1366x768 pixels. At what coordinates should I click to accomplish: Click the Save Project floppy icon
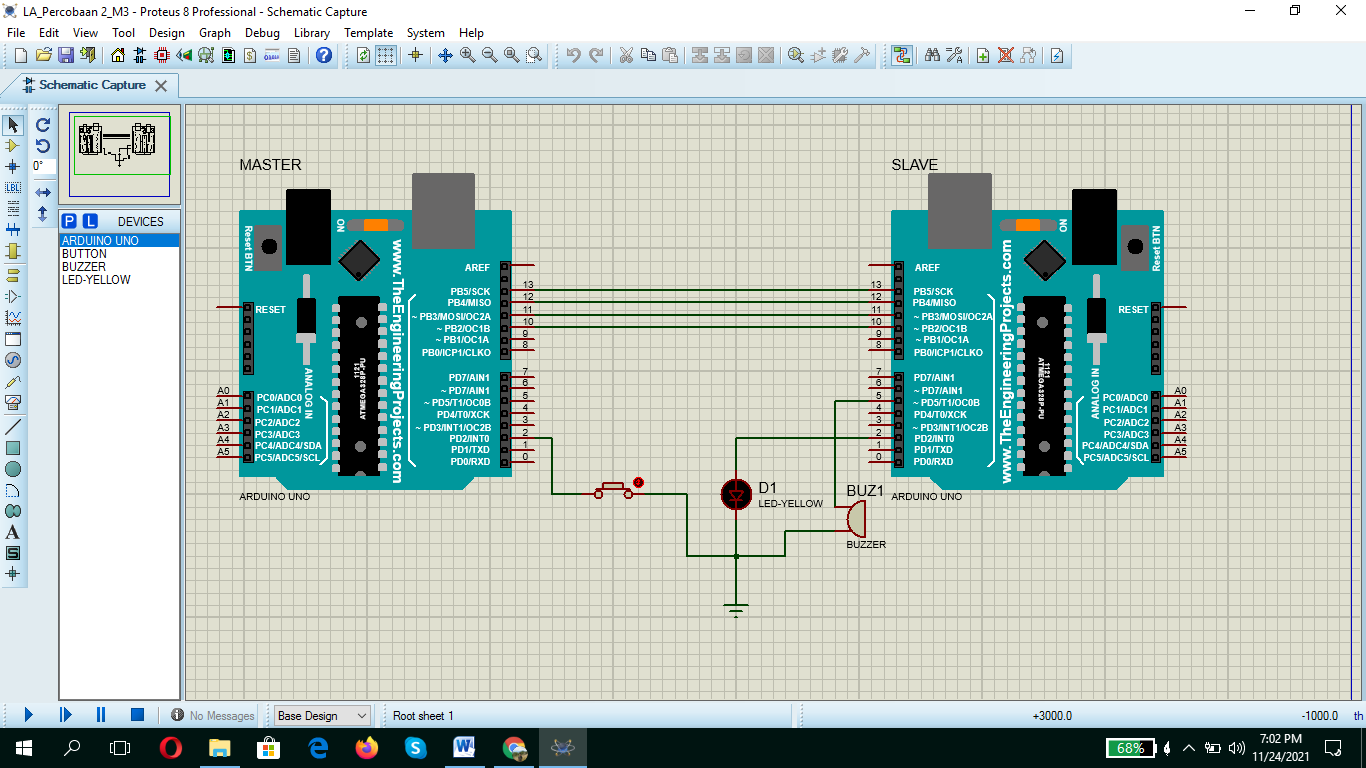point(66,55)
